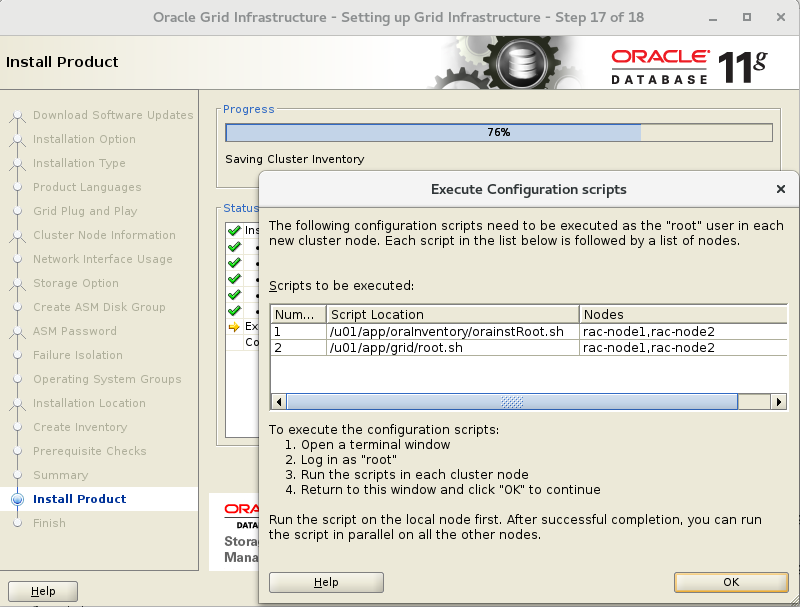Click the nodes cell for script 1
Screen dimensions: 800x607
coord(683,332)
